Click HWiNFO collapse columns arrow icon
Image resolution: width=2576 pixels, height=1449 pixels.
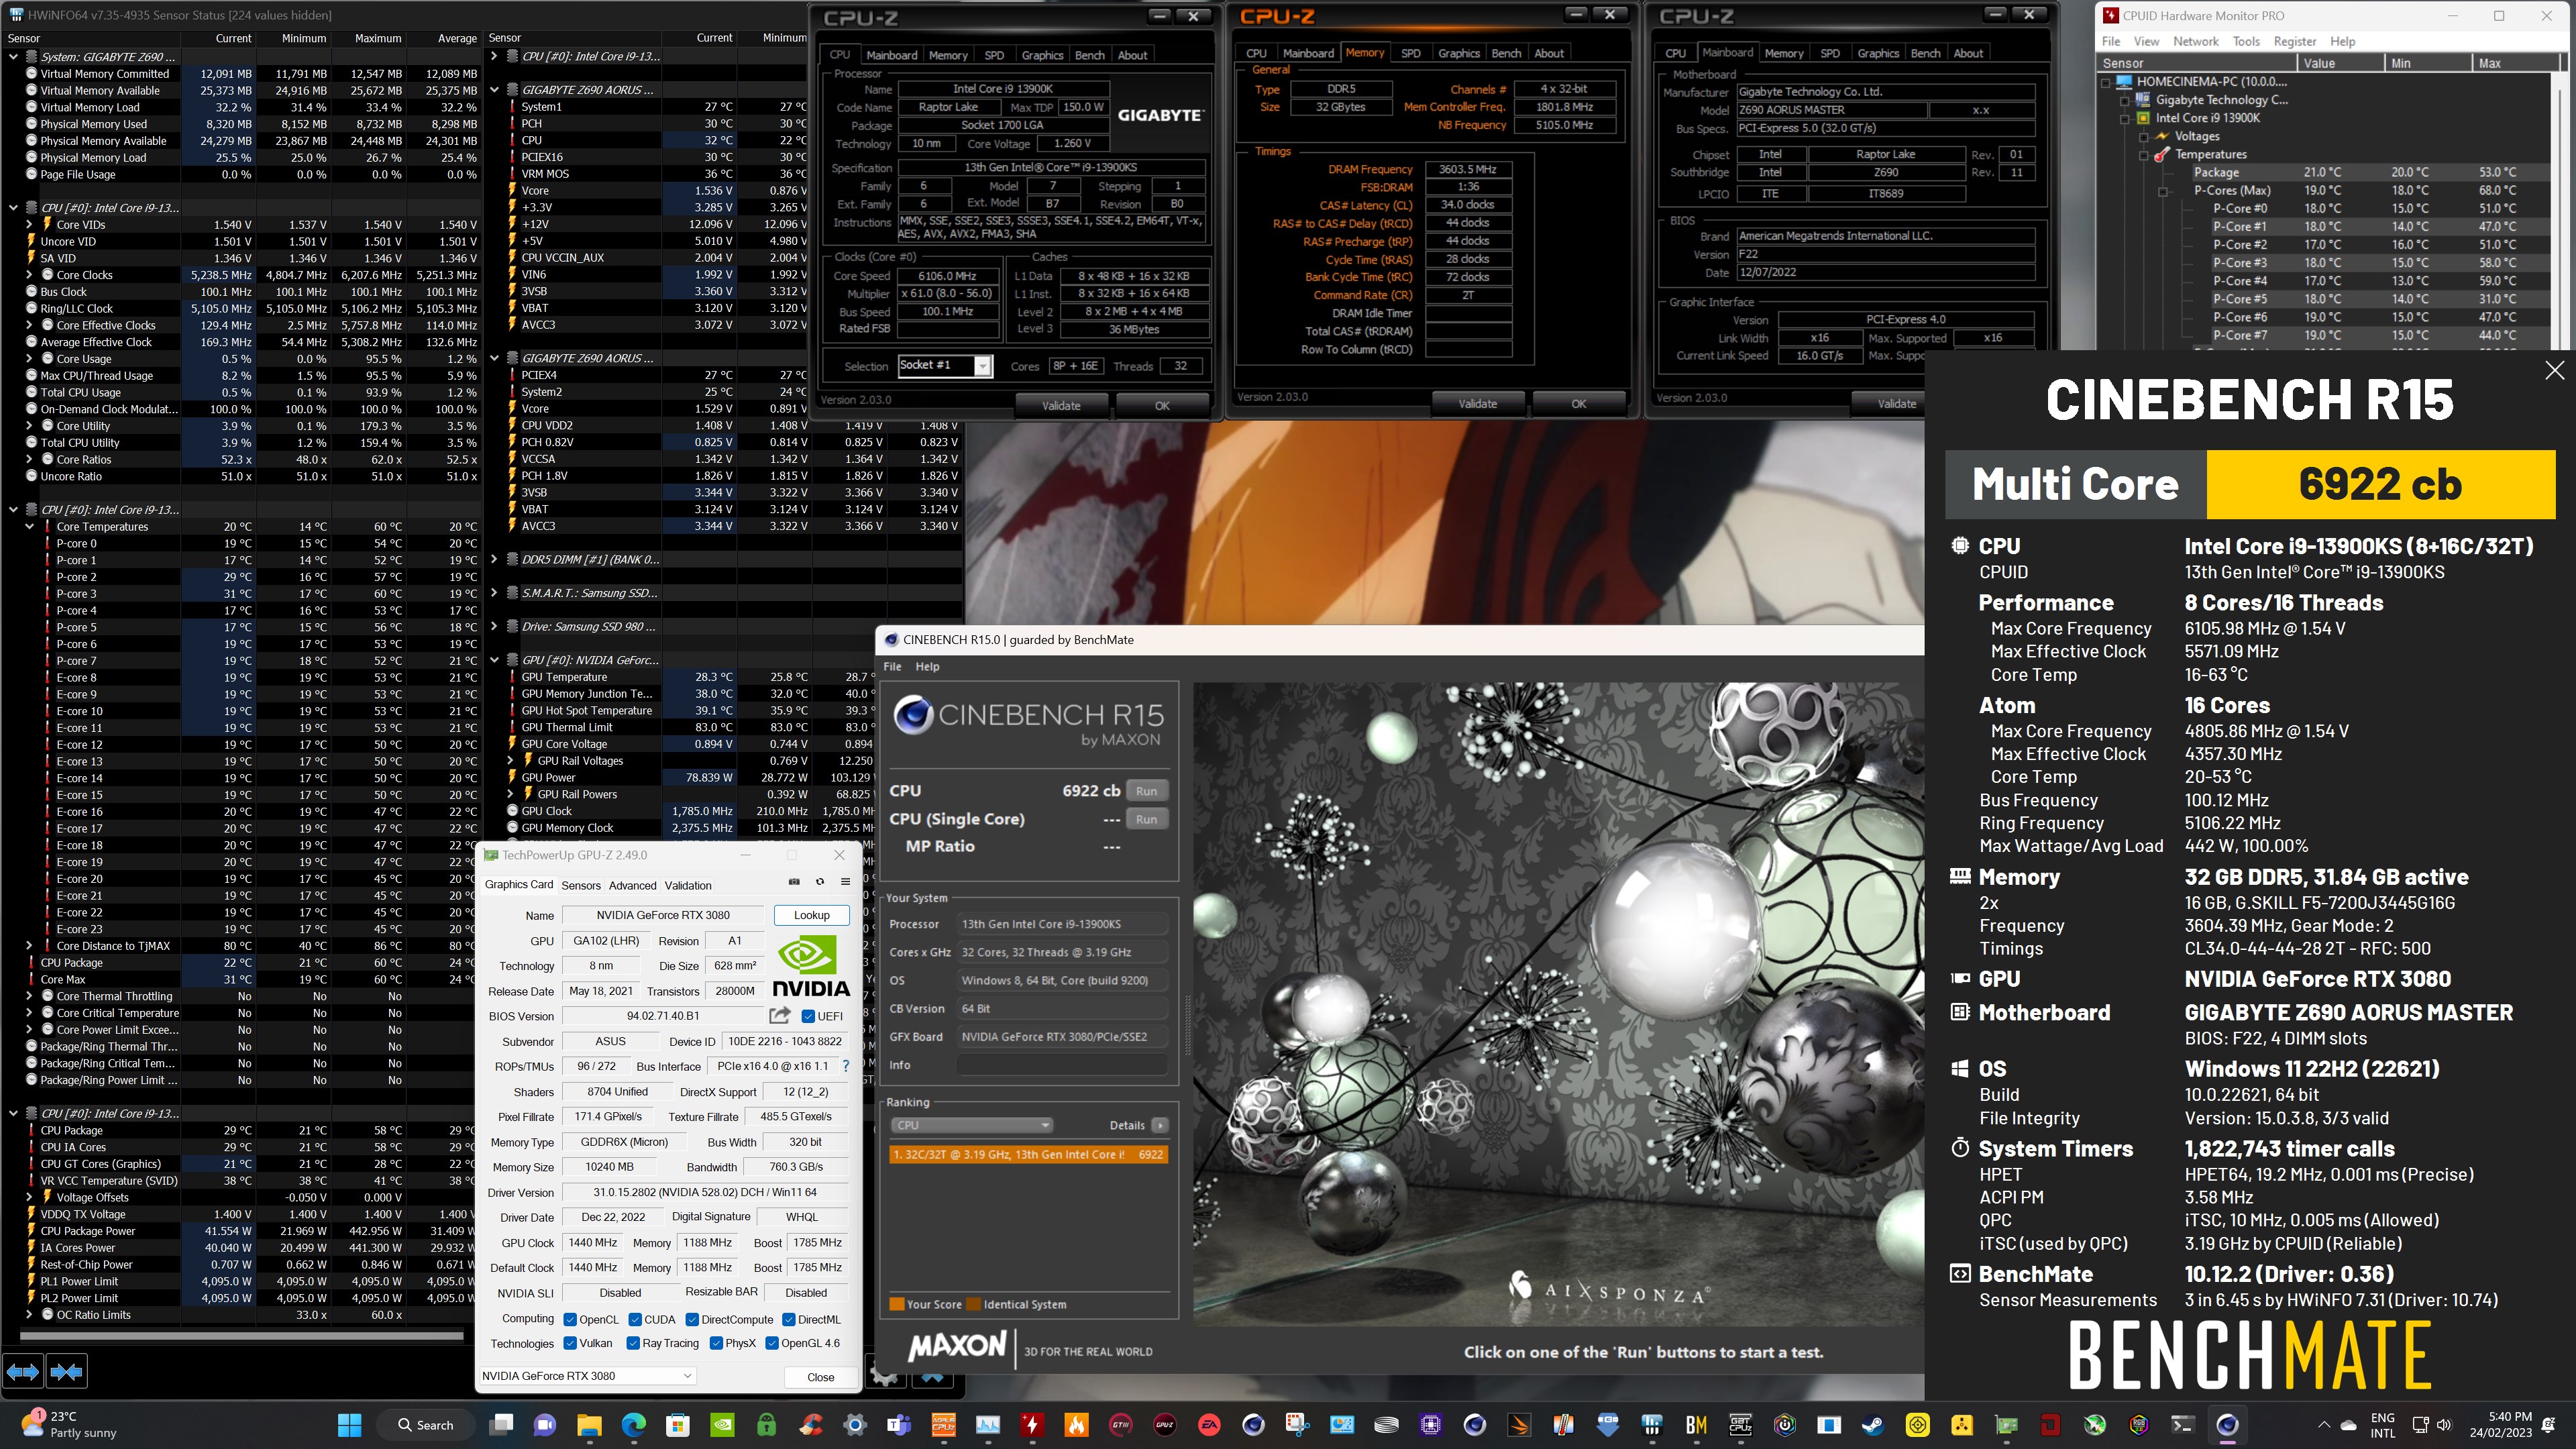click(x=66, y=1371)
